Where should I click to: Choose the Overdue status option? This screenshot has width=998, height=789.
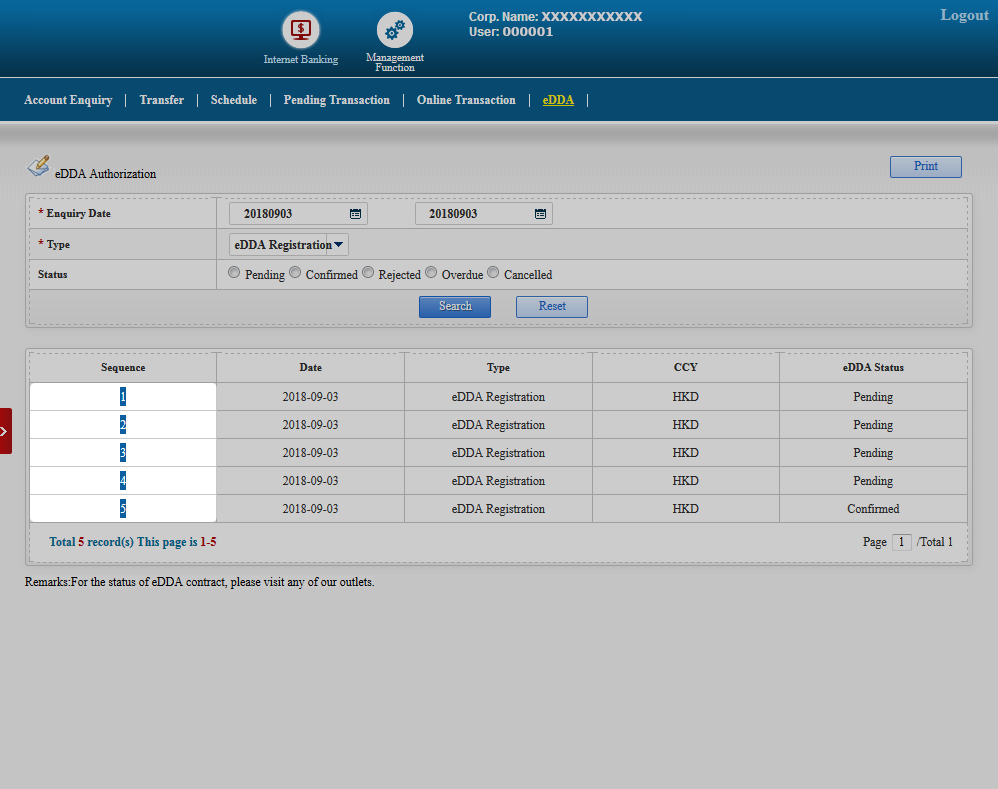pos(431,273)
